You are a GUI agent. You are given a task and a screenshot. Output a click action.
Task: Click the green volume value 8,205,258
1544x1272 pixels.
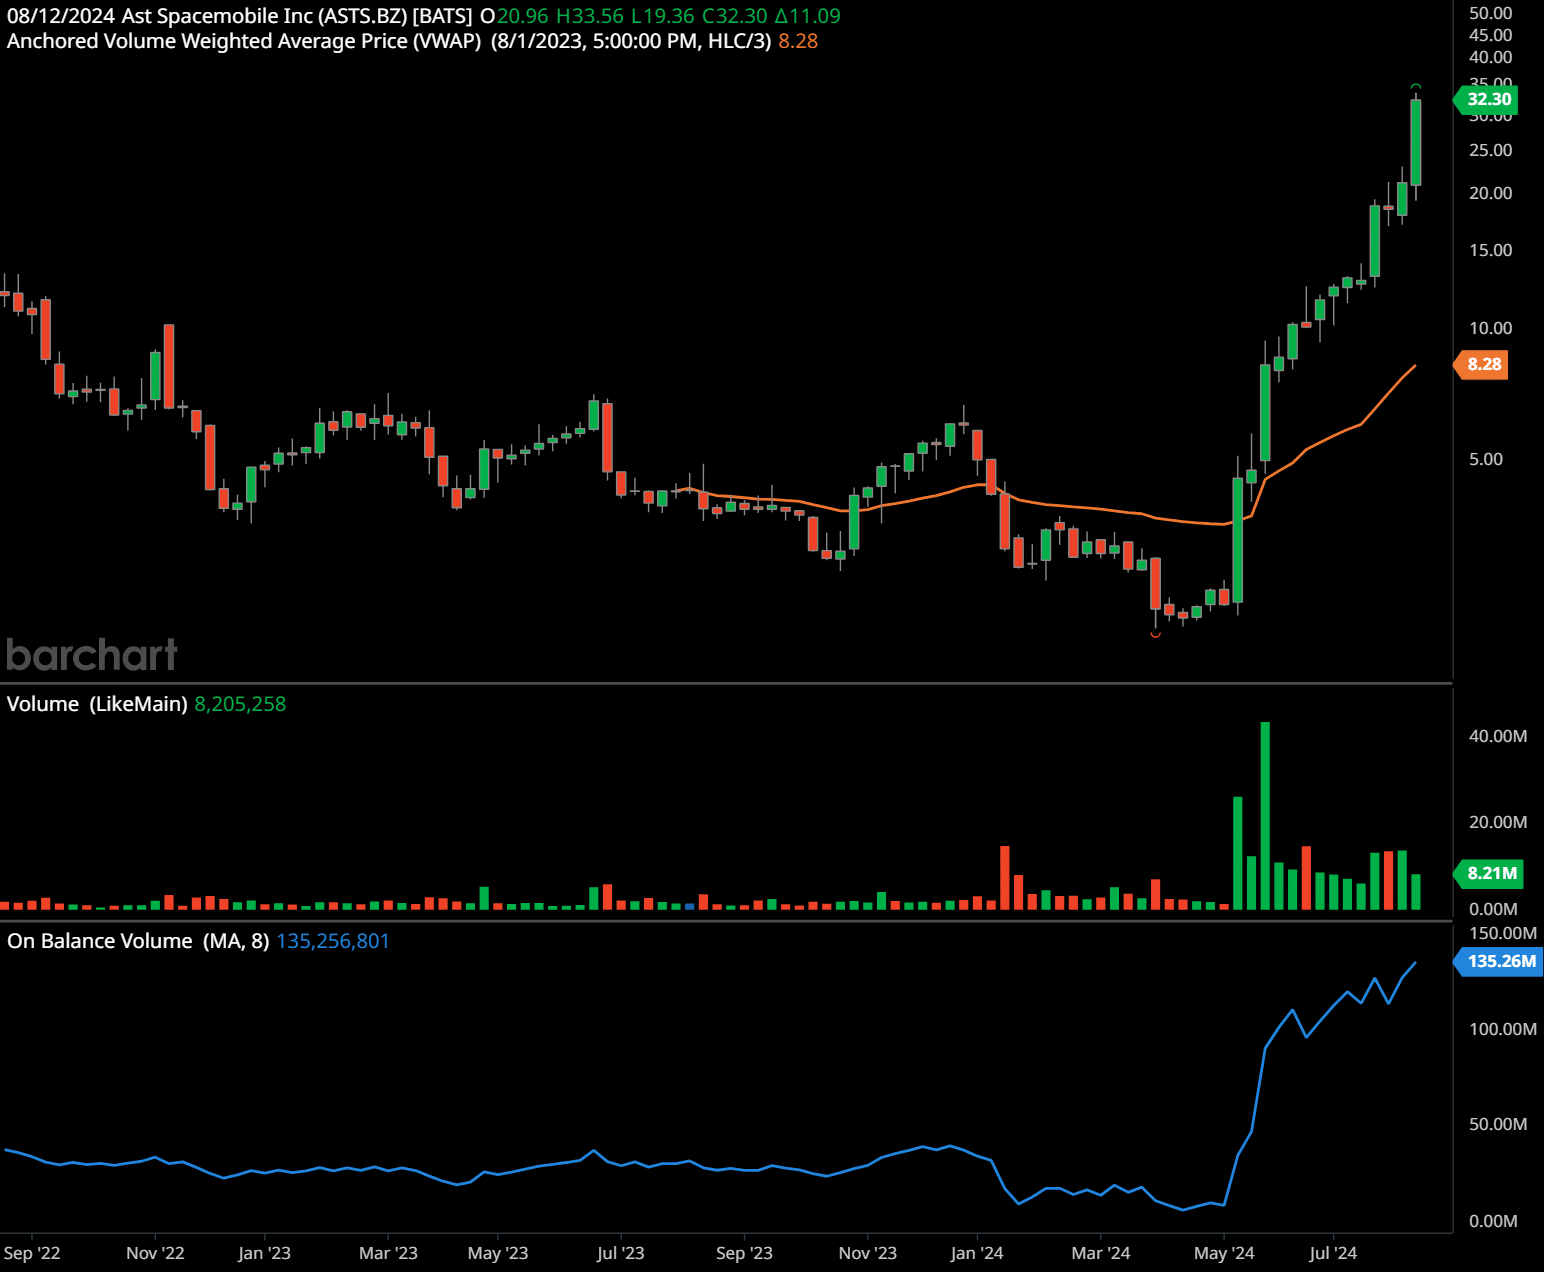pyautogui.click(x=240, y=704)
